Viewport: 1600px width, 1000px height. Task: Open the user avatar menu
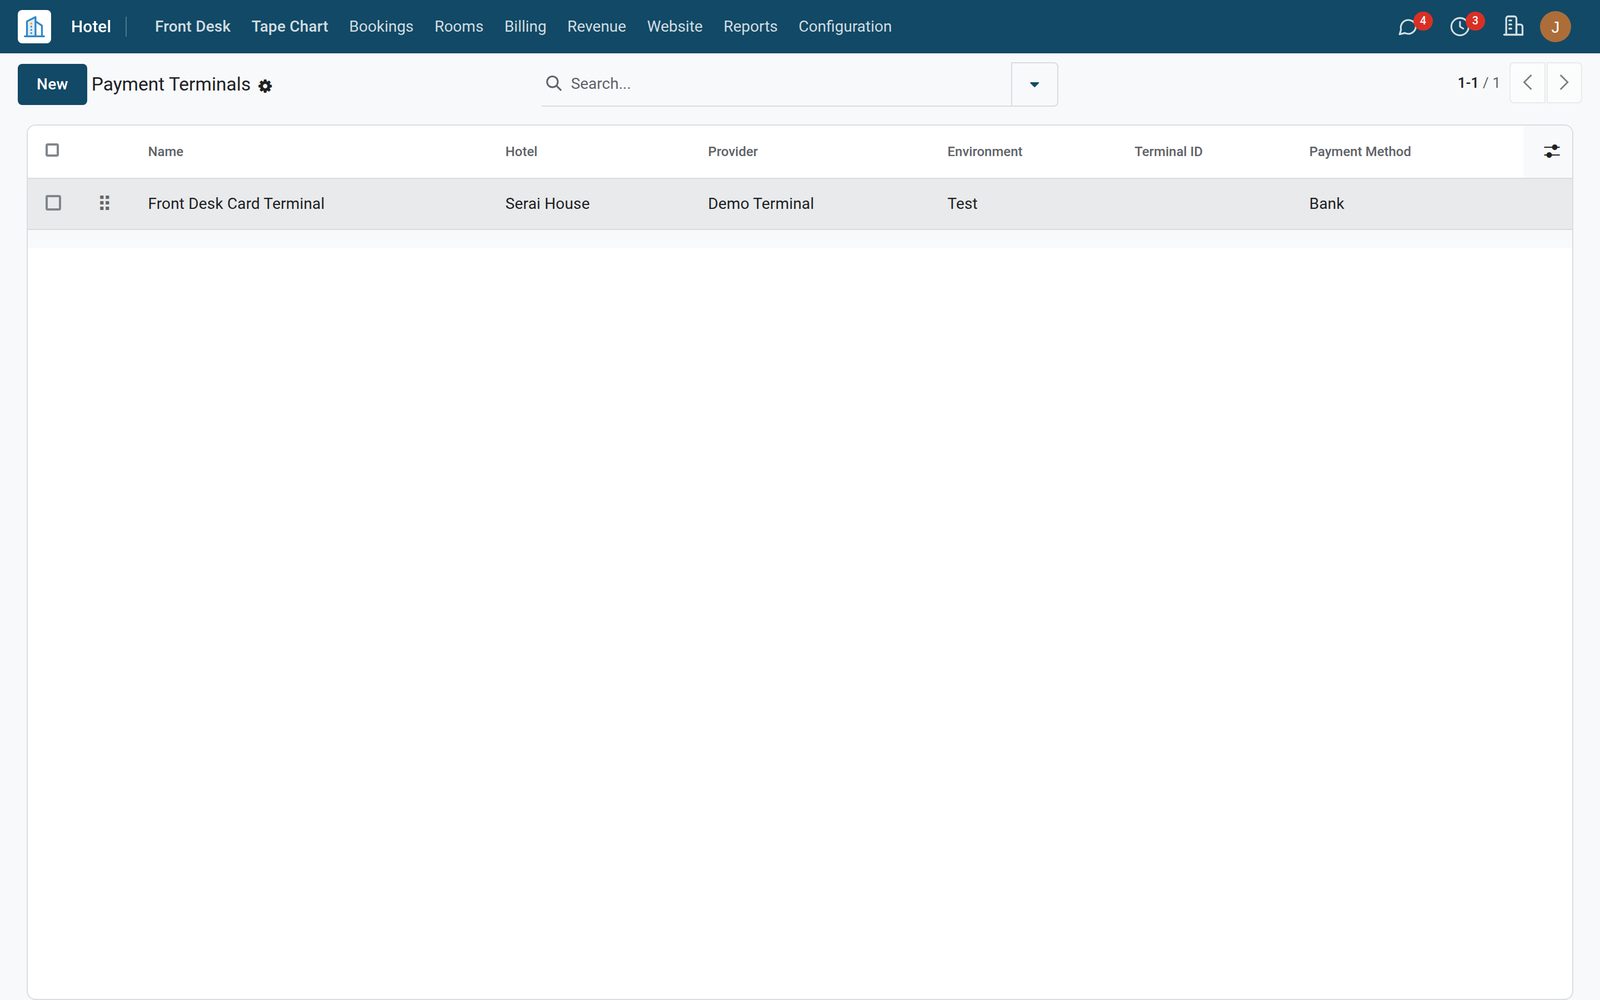pyautogui.click(x=1555, y=27)
